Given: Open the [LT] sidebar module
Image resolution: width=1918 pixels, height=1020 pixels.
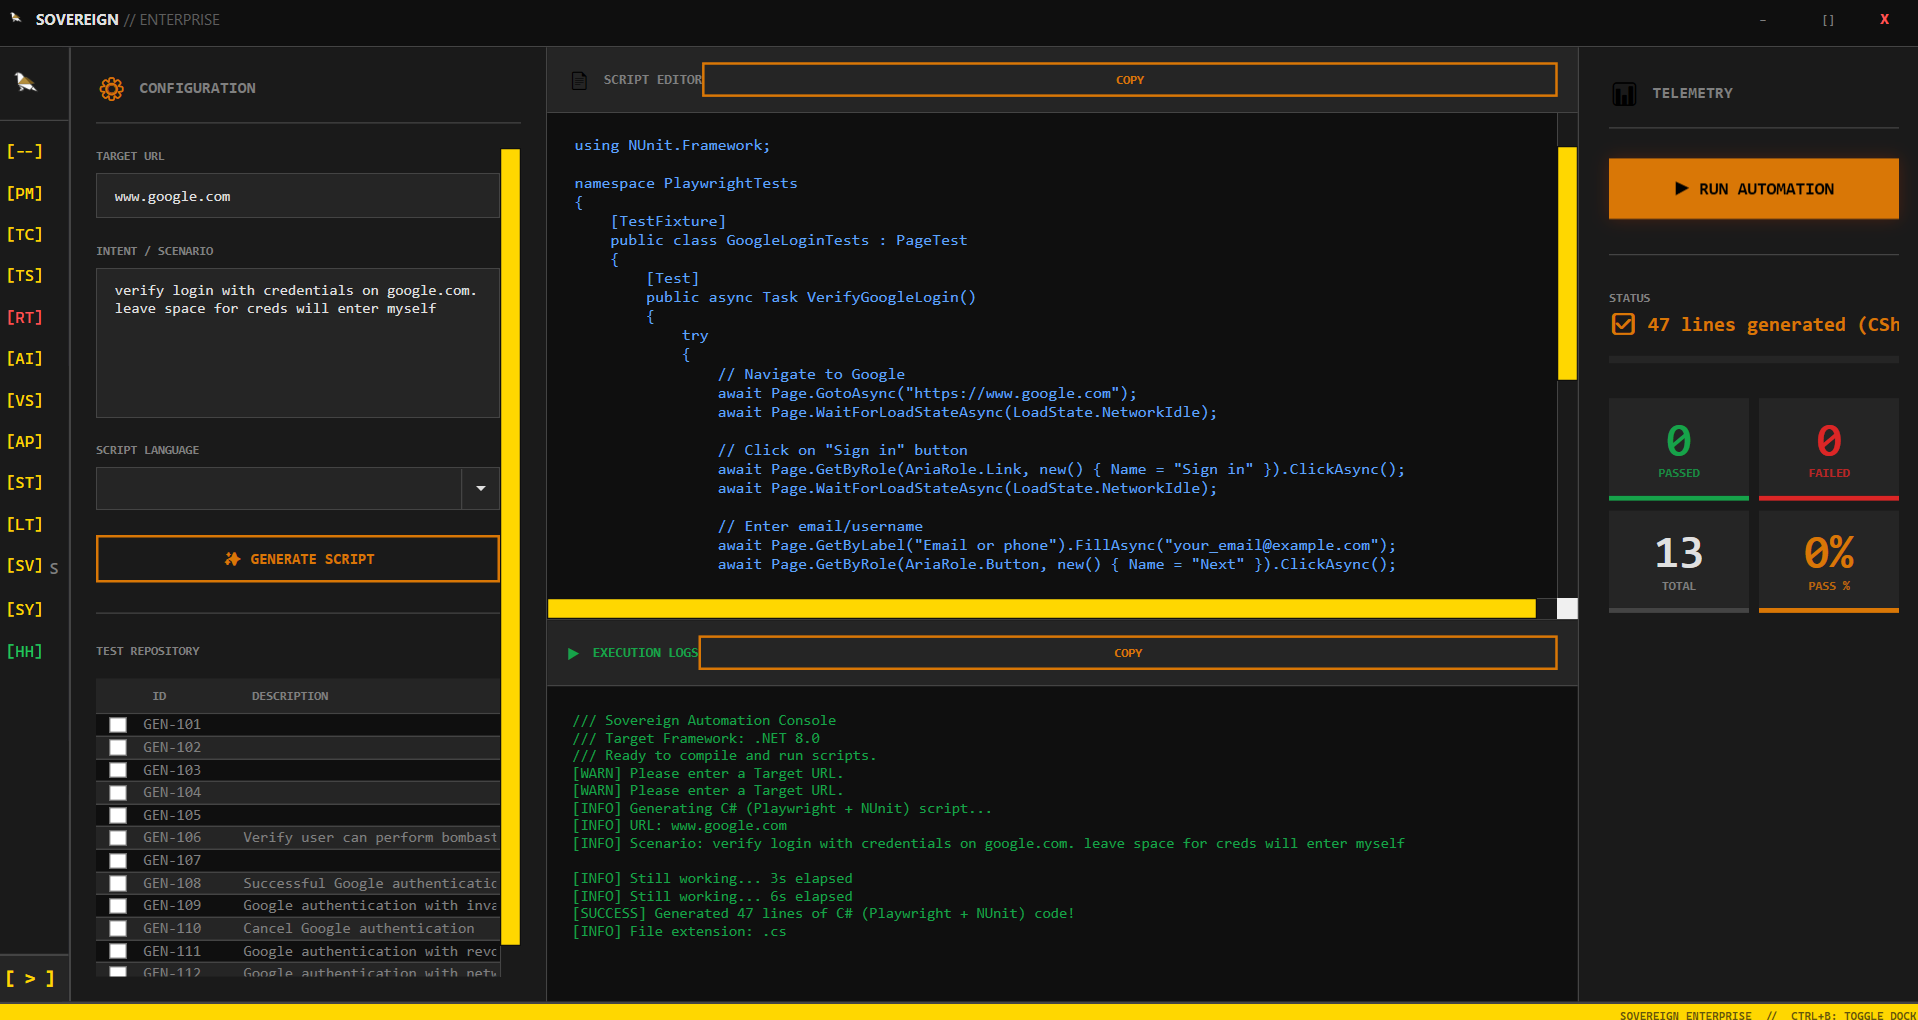Looking at the screenshot, I should pos(25,524).
